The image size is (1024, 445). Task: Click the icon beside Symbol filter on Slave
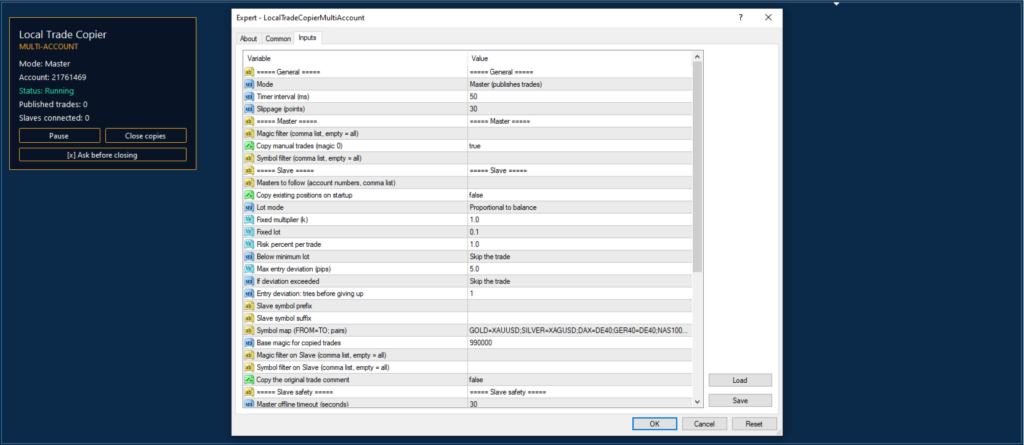click(x=249, y=367)
